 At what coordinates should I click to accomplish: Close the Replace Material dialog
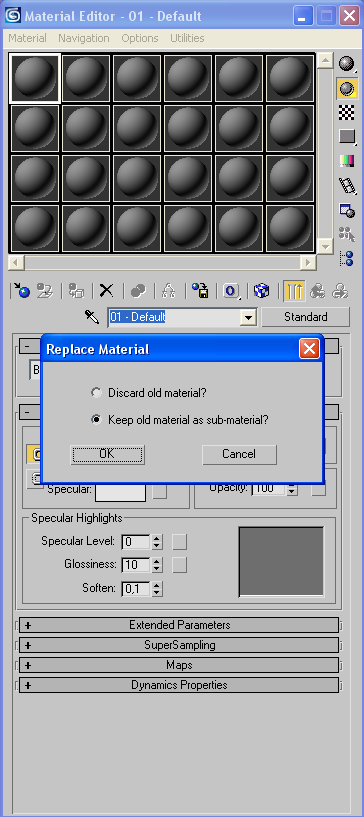click(x=309, y=349)
